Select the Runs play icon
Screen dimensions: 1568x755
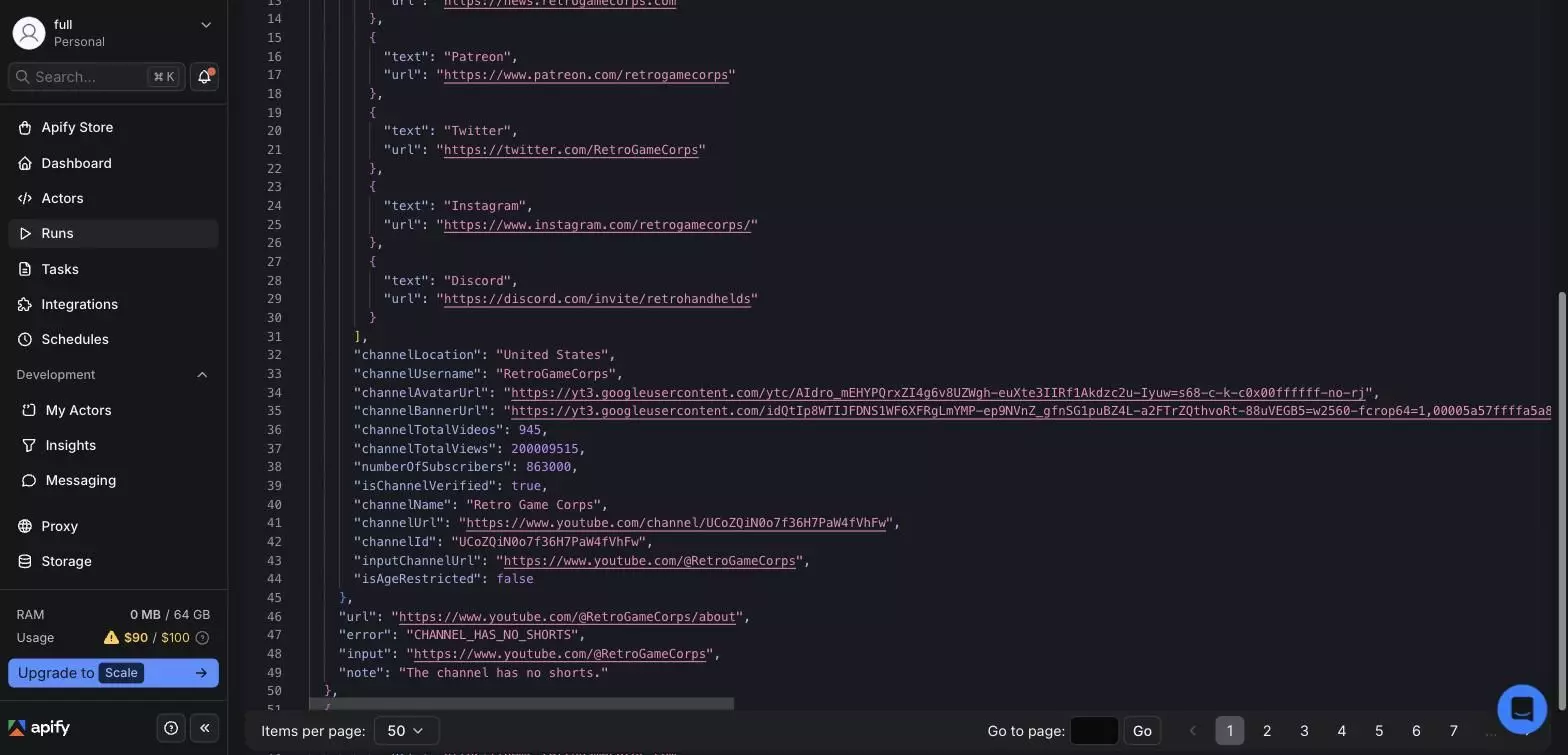click(25, 233)
